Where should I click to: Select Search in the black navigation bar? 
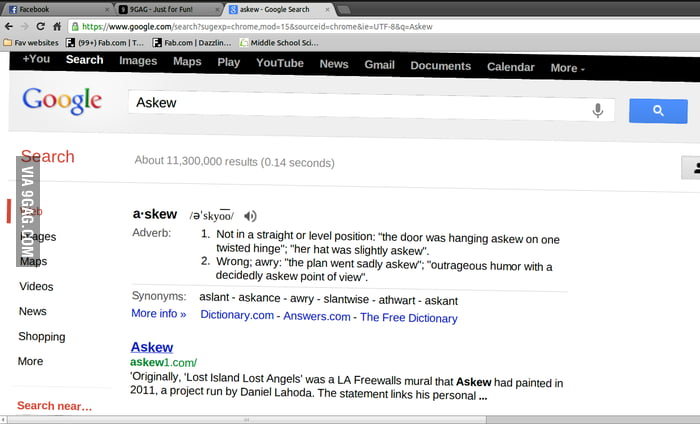click(x=84, y=60)
